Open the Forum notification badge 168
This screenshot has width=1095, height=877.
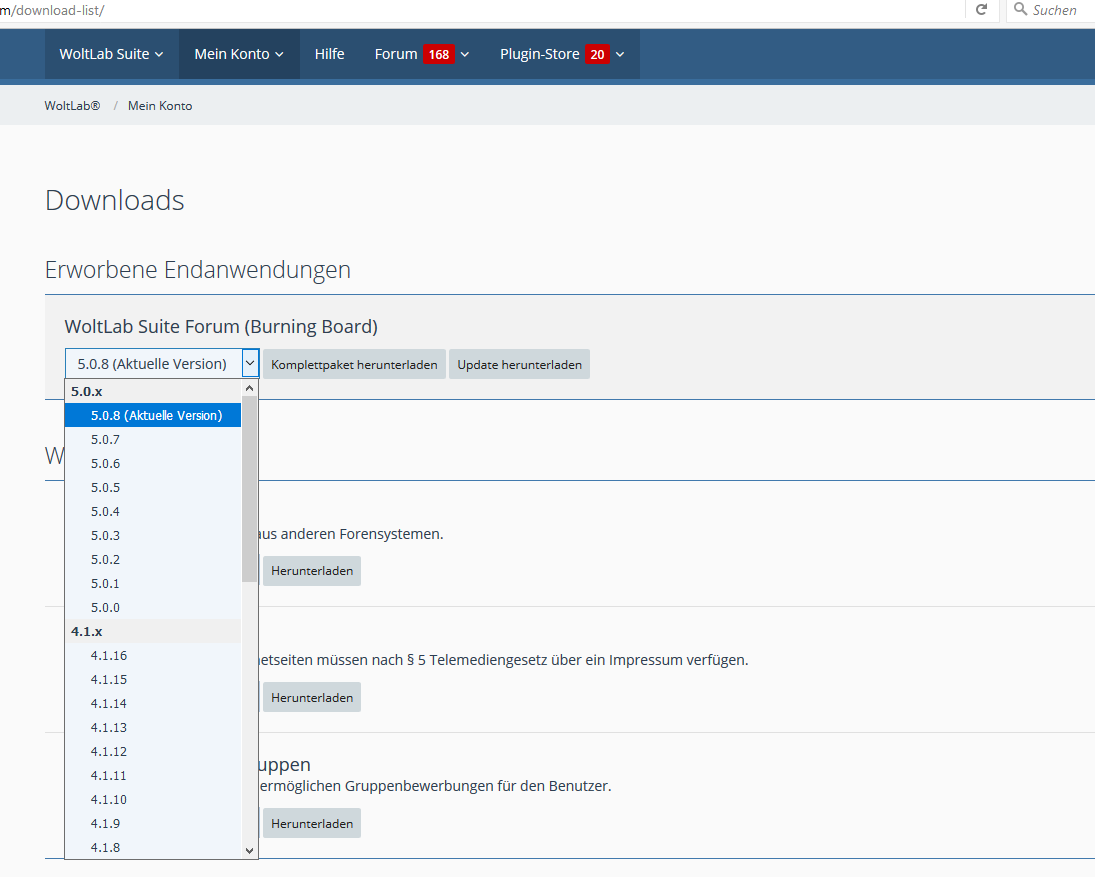point(438,54)
